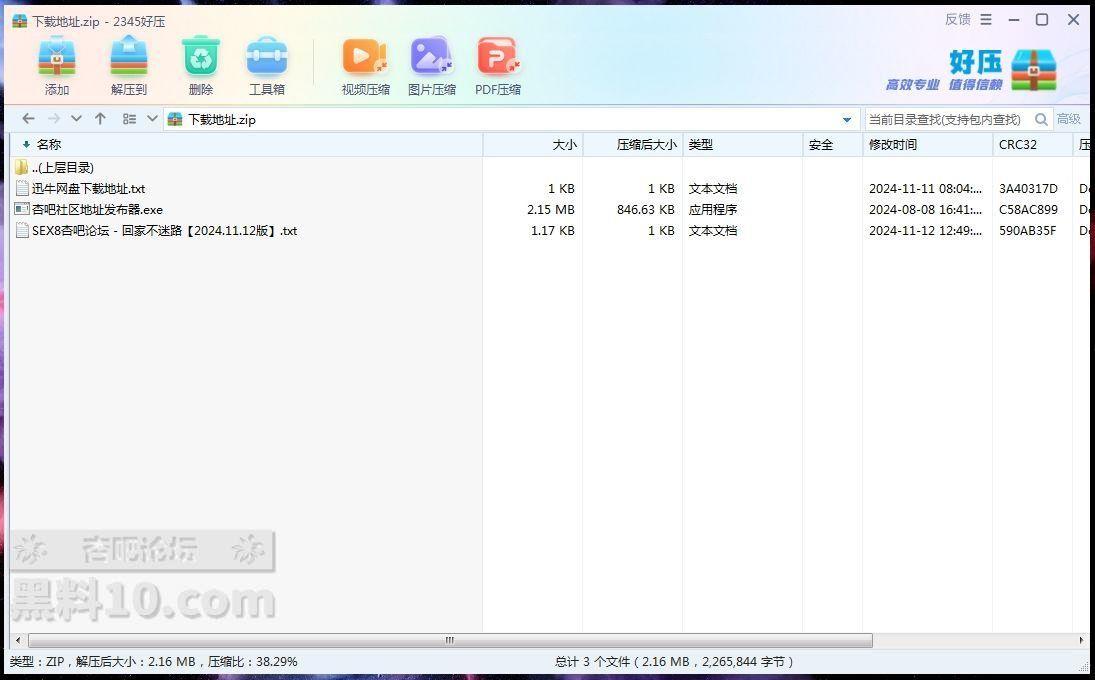
Task: Click the address bar showing 下载地址.zip
Action: 511,119
